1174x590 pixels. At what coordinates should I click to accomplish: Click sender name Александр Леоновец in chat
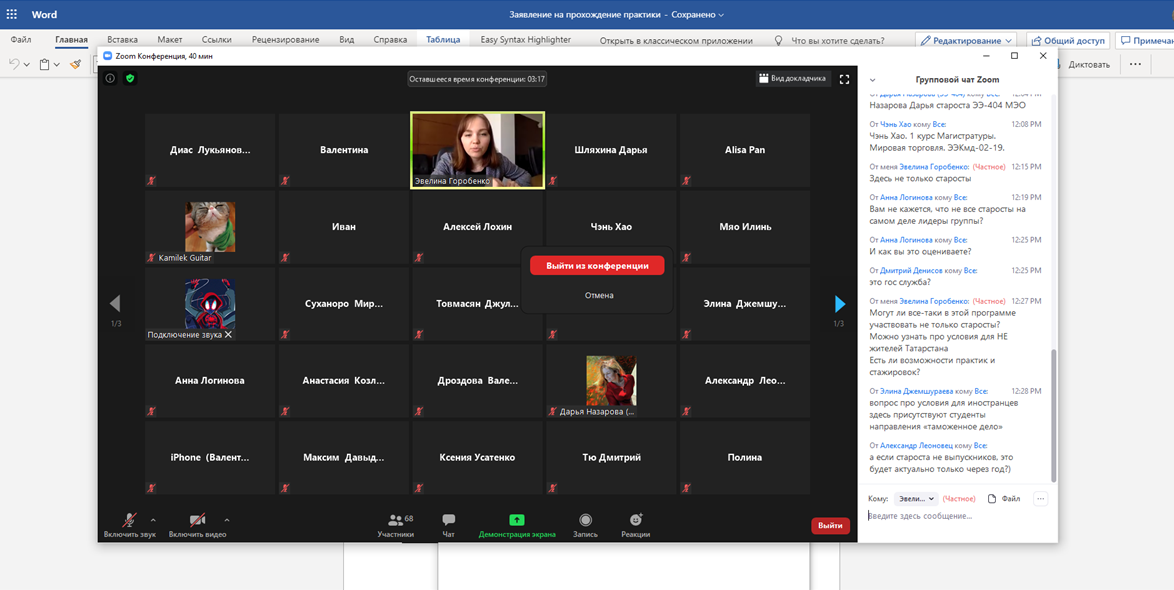tap(916, 445)
